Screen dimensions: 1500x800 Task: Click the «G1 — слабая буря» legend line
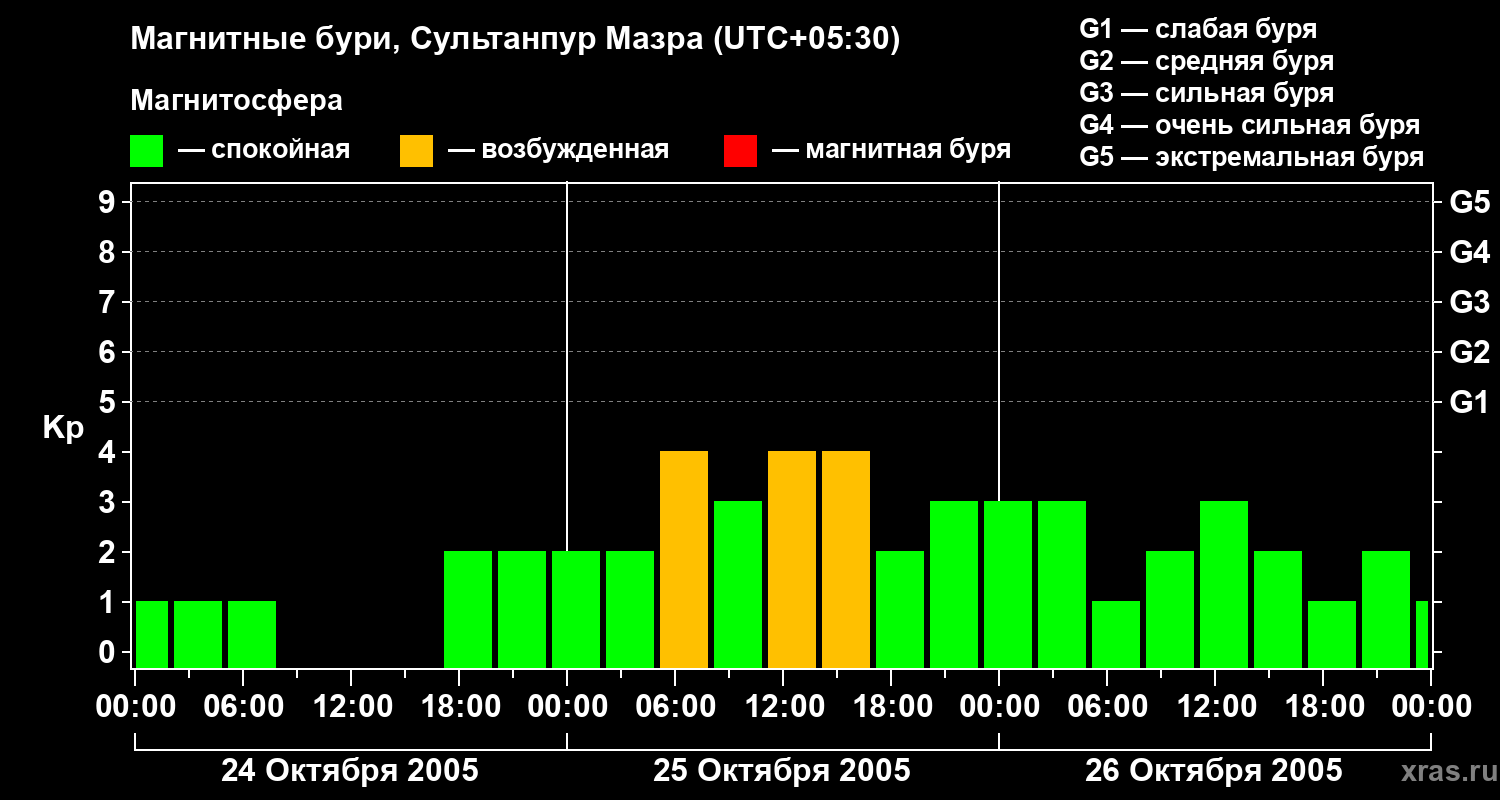click(1198, 29)
